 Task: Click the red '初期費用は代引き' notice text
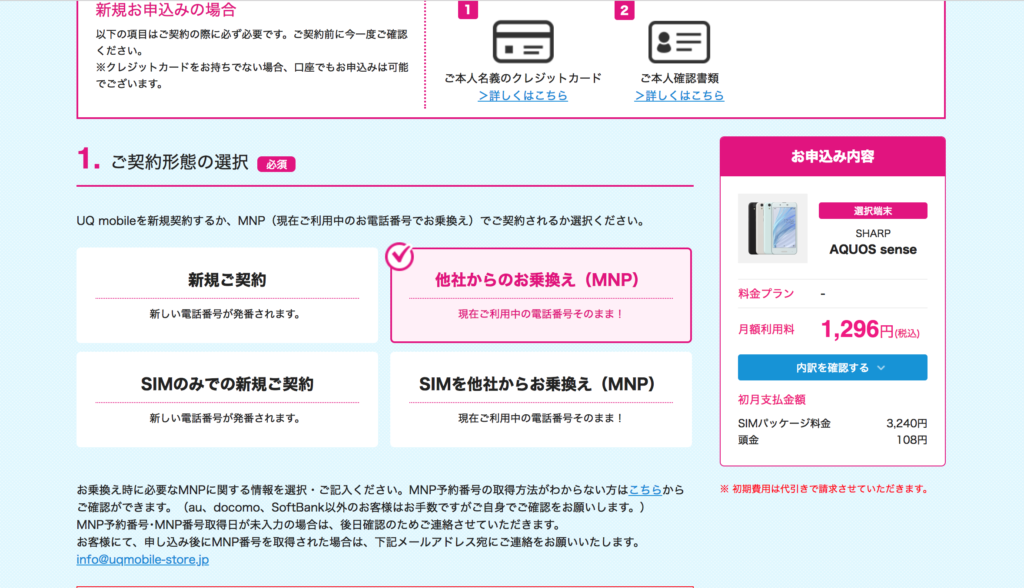pos(824,489)
